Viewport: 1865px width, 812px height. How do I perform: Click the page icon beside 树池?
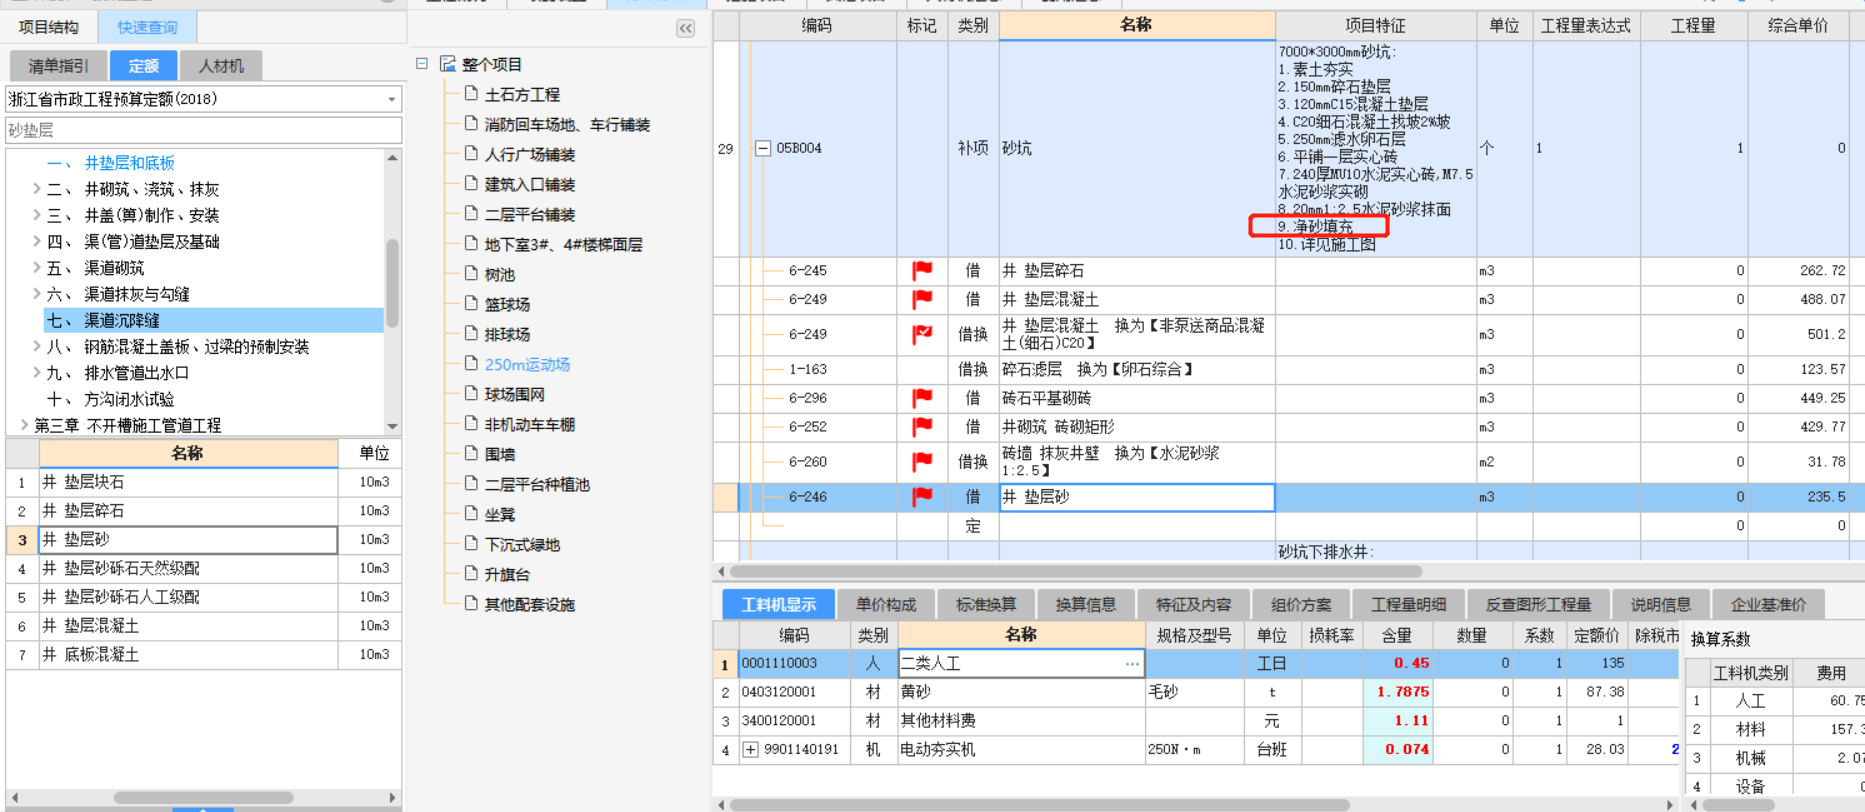click(471, 274)
